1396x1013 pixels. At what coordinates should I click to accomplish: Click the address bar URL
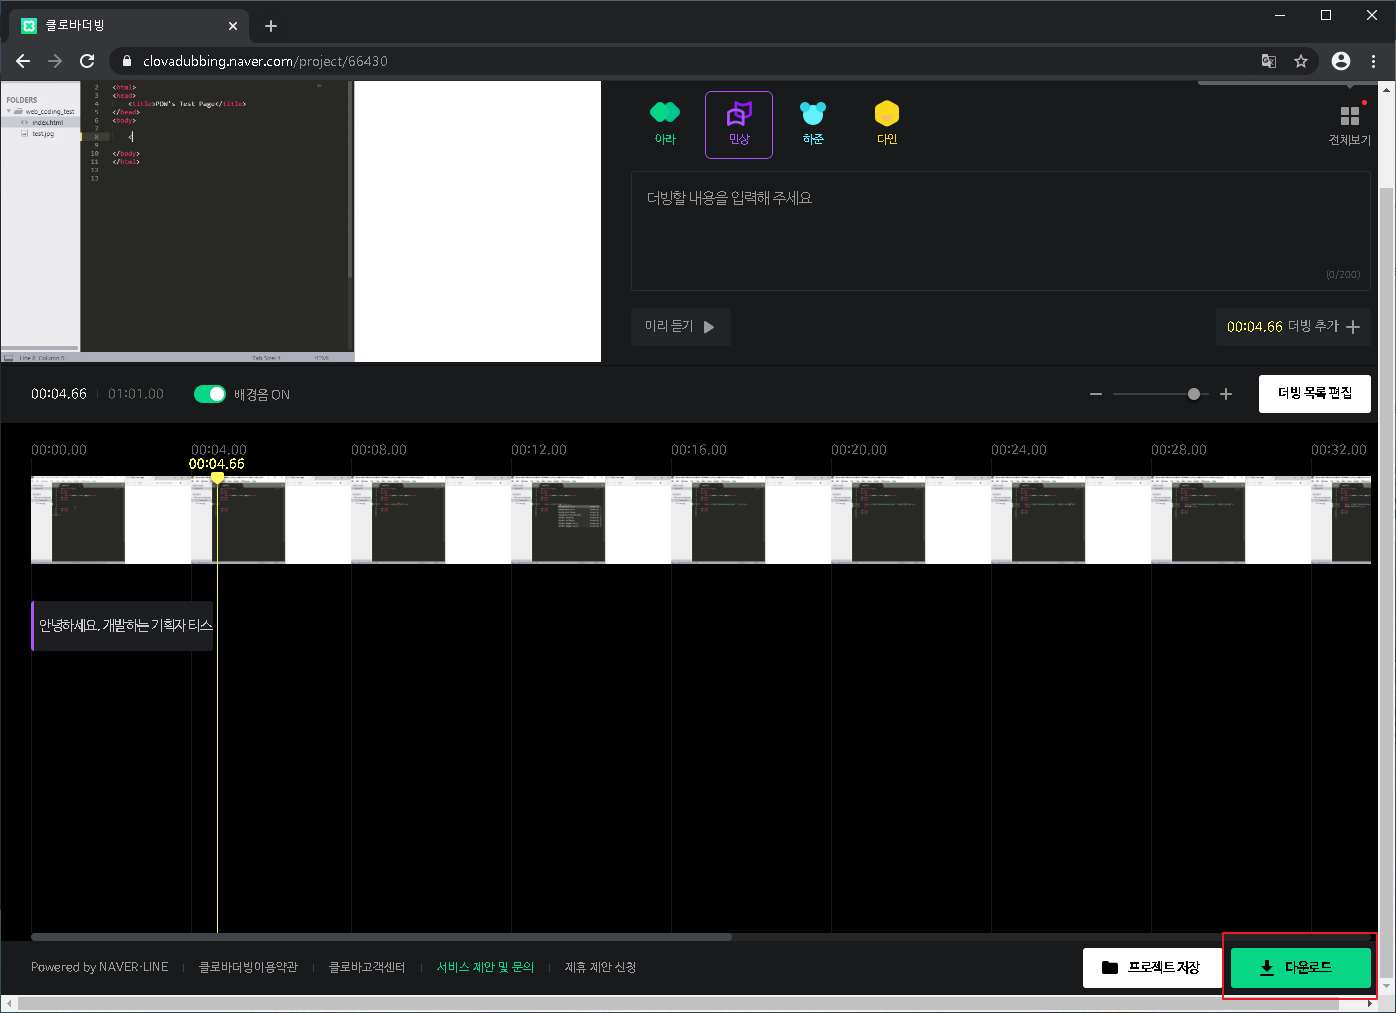click(x=265, y=61)
